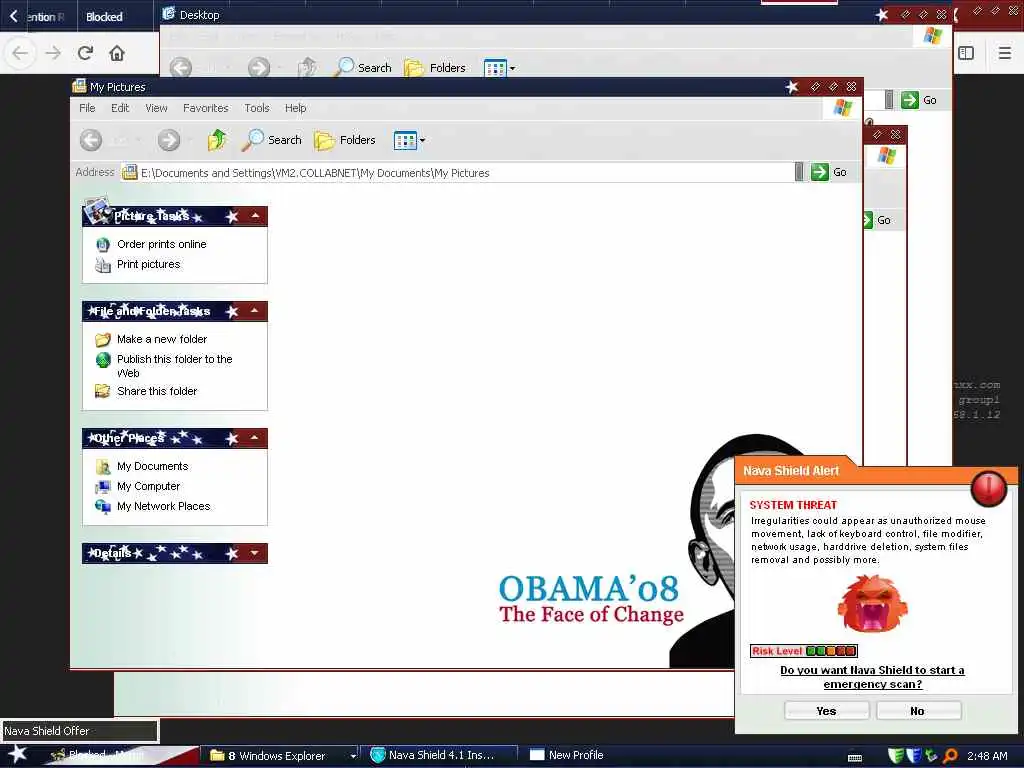This screenshot has height=768, width=1024.
Task: Click the My Computer icon in Other Places
Action: coord(103,487)
